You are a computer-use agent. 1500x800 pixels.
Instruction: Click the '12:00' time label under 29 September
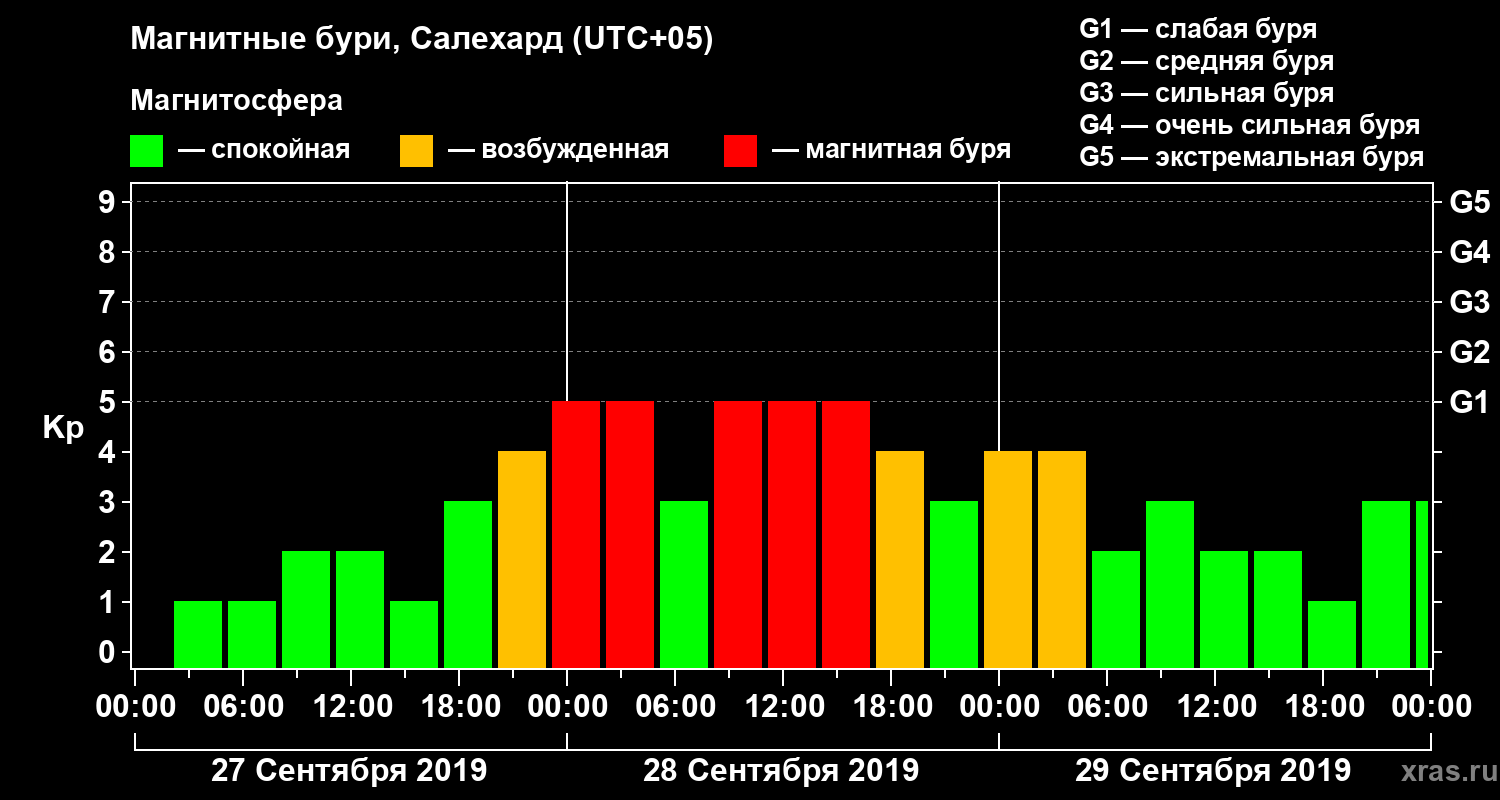click(1215, 706)
